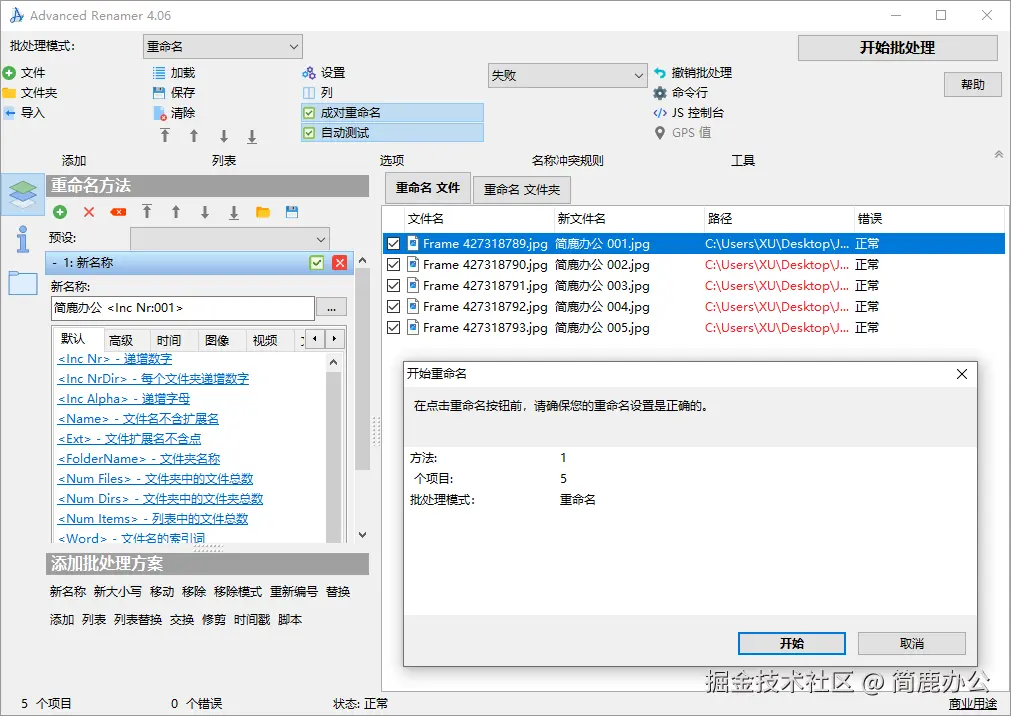Uncheck Frame 427318790.jpg checkbox
The width and height of the screenshot is (1011, 716).
point(393,264)
